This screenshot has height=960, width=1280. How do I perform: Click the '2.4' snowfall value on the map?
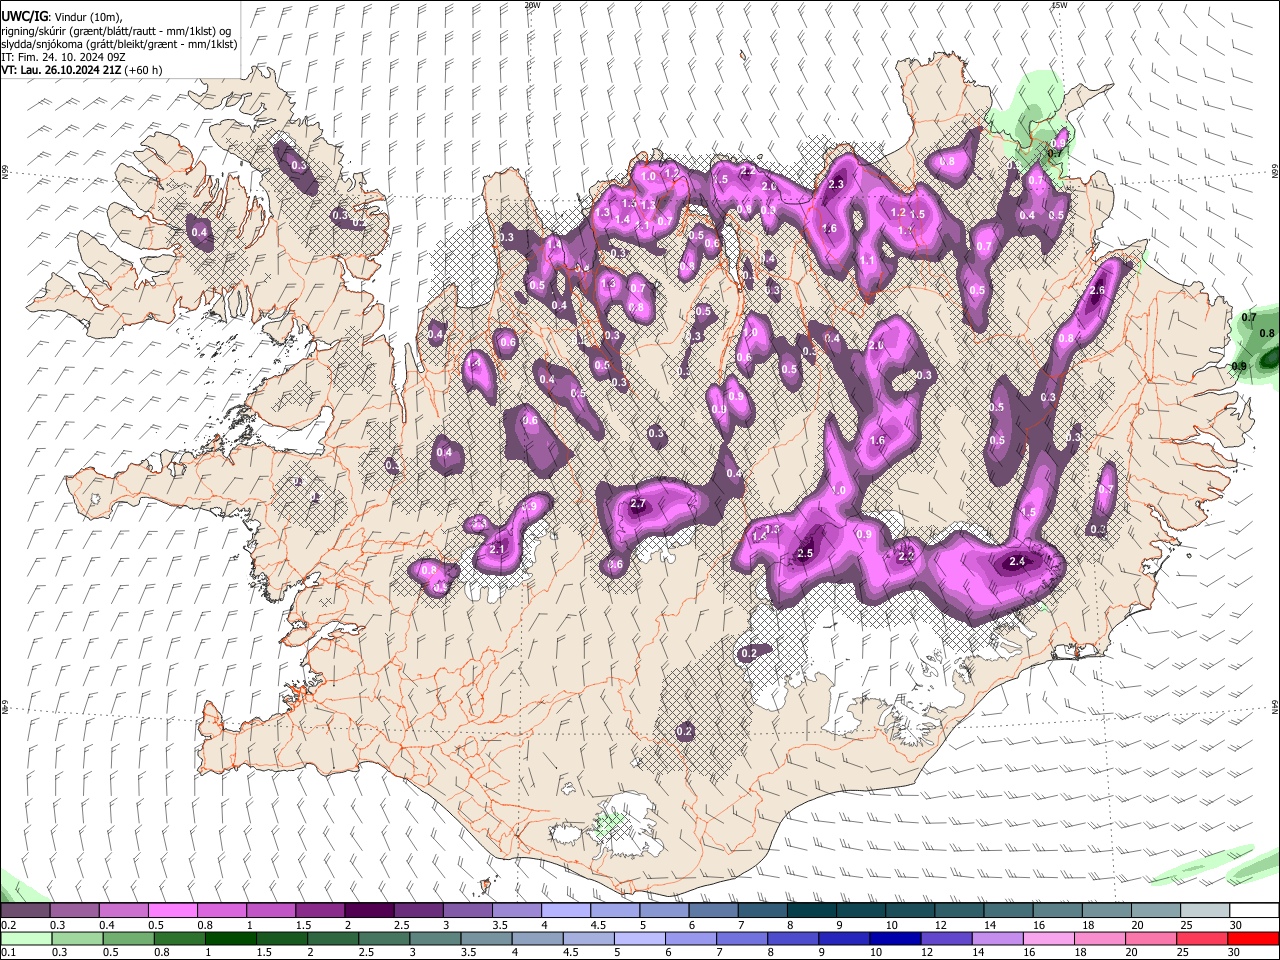[1017, 562]
